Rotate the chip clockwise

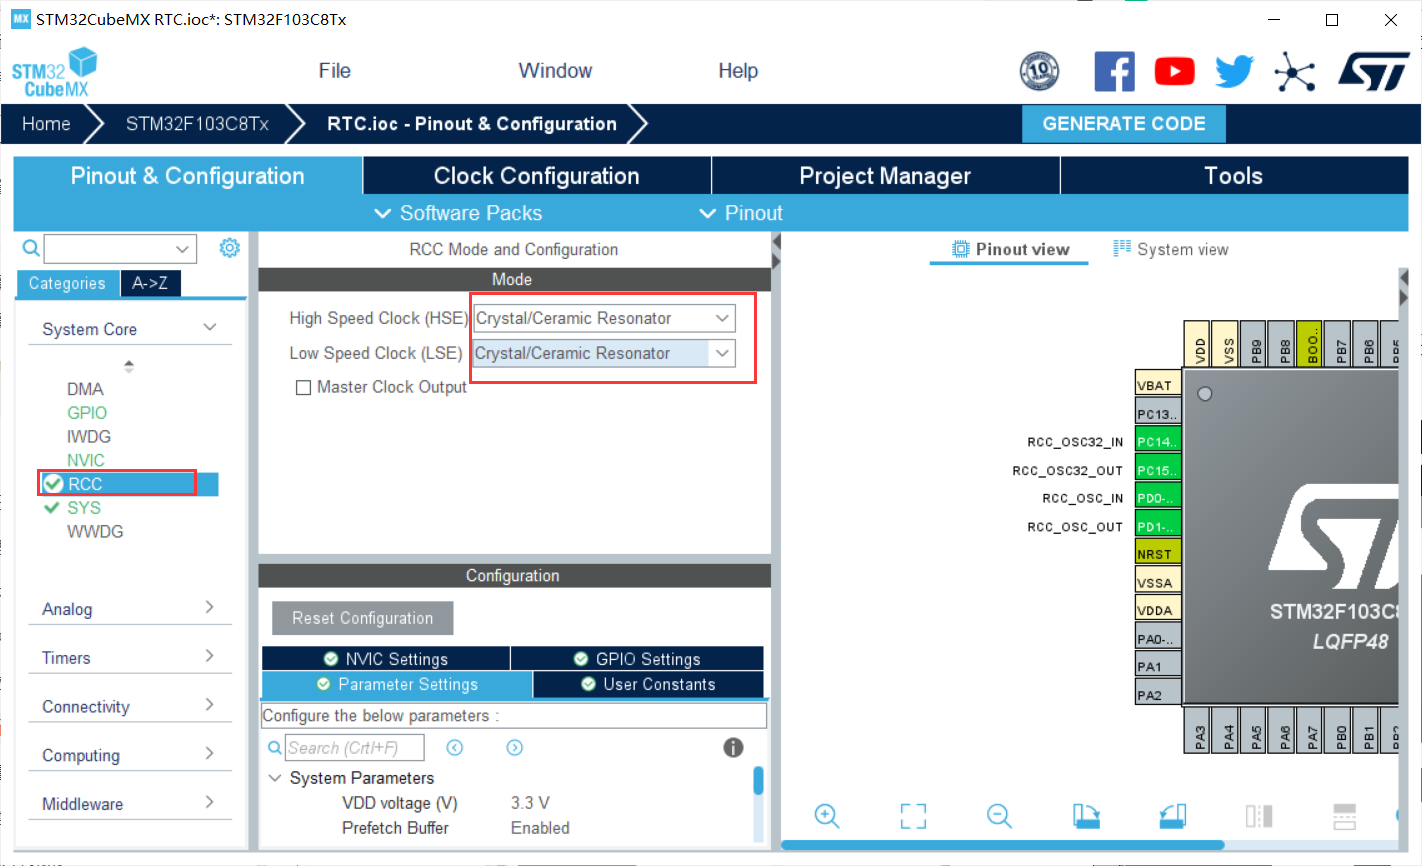[x=1086, y=816]
